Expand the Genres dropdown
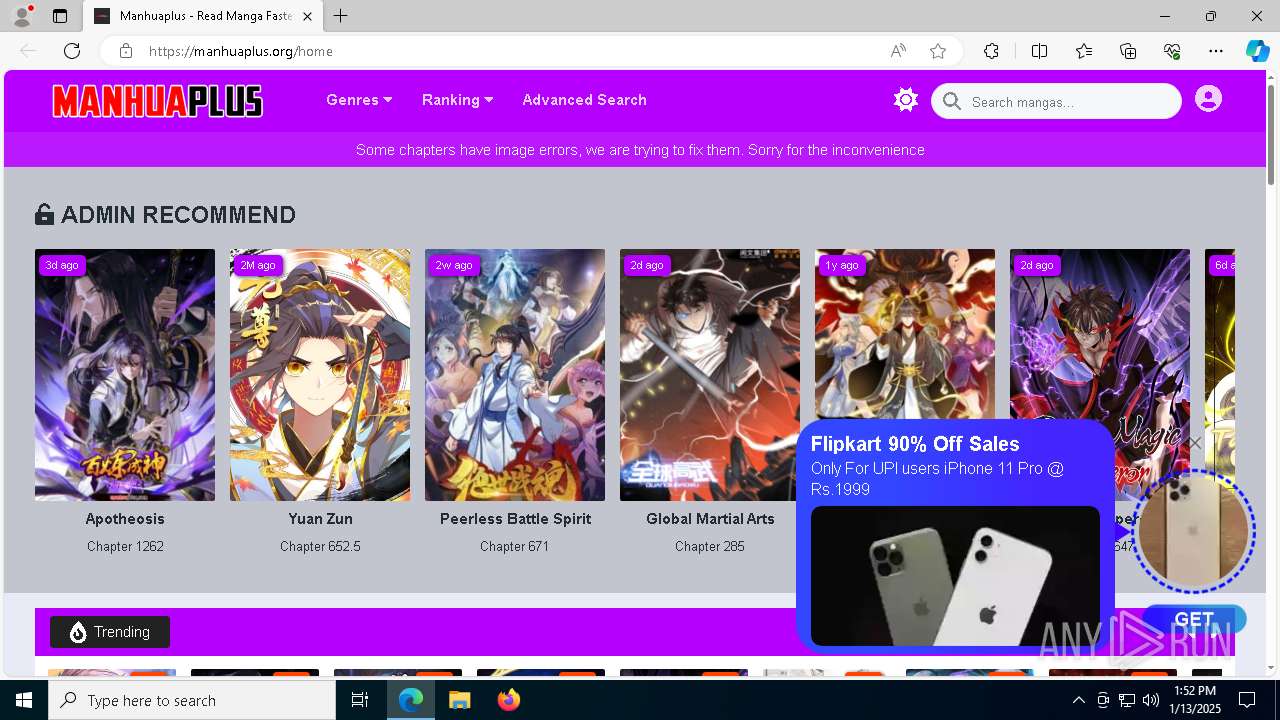This screenshot has width=1280, height=720. tap(359, 100)
